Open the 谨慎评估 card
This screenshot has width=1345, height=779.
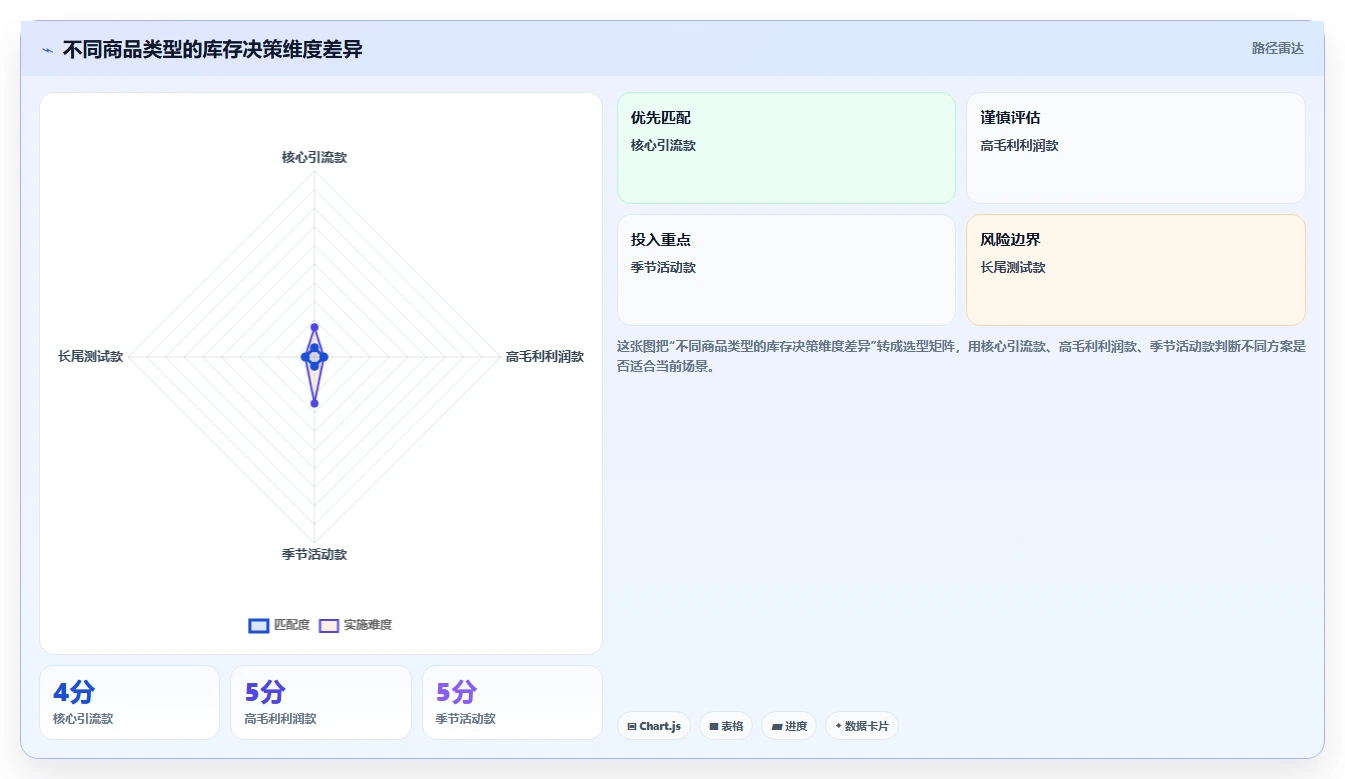1135,148
